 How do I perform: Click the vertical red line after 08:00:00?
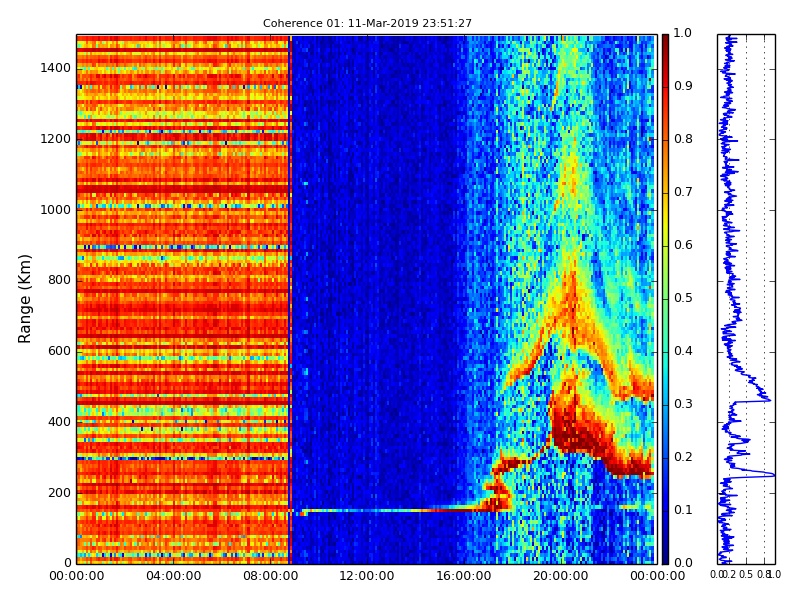[x=290, y=299]
